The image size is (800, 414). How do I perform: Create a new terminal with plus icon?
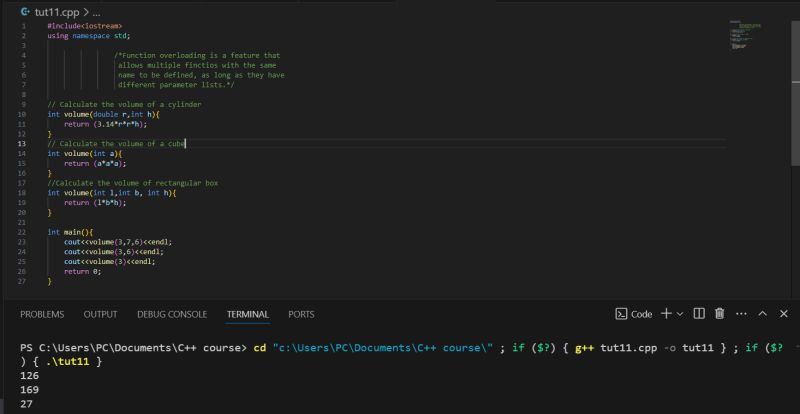click(666, 314)
